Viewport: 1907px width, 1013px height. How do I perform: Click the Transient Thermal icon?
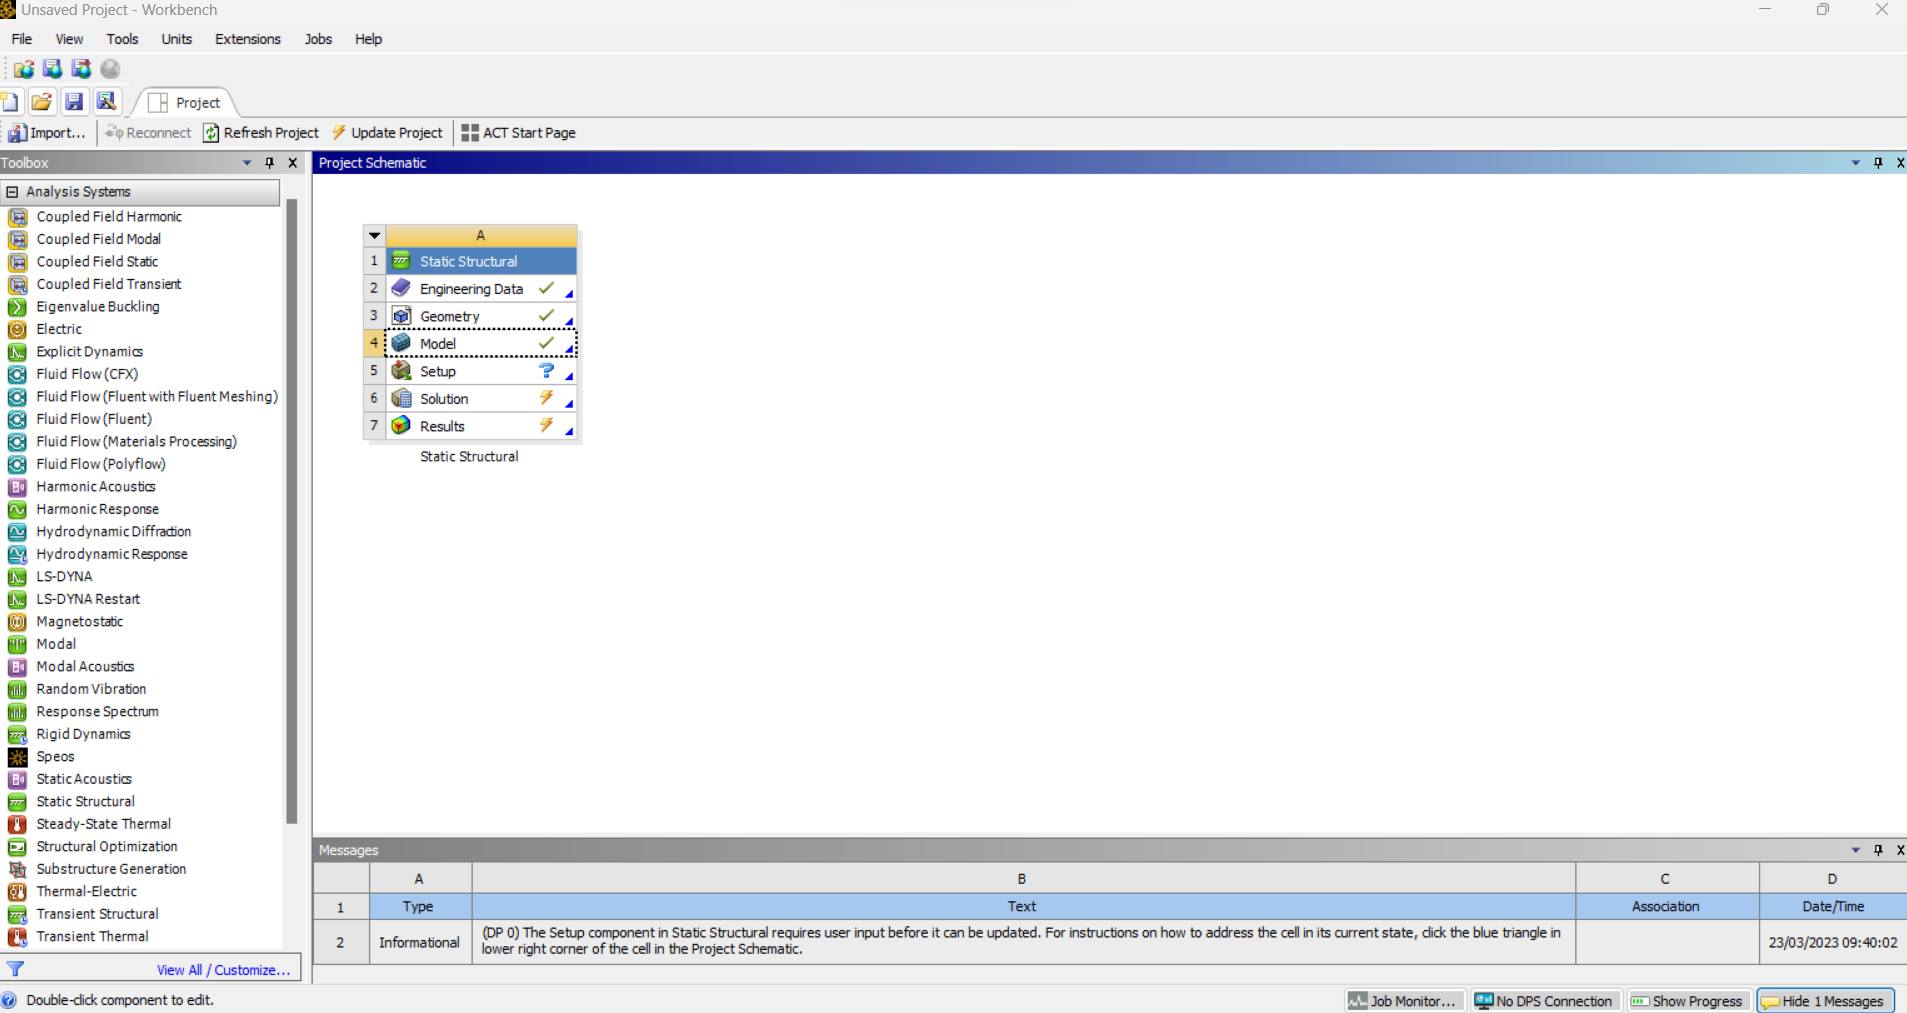coord(17,936)
